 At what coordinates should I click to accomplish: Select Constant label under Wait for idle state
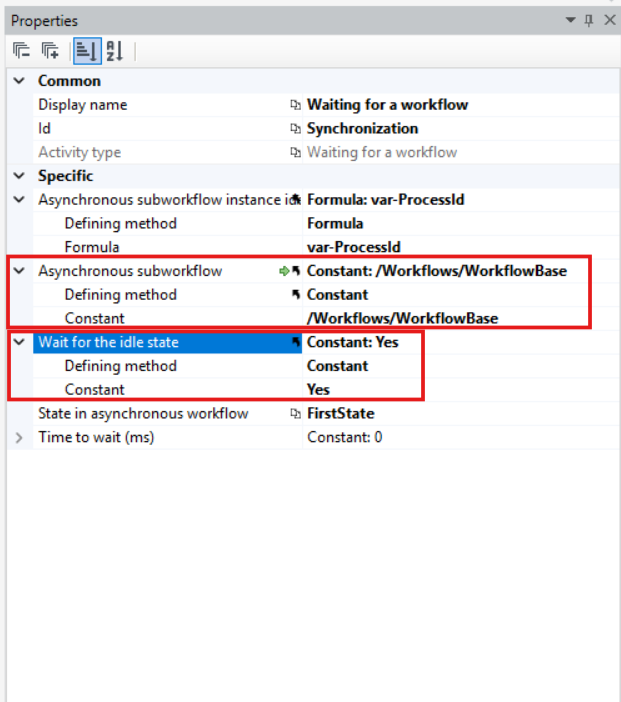94,390
